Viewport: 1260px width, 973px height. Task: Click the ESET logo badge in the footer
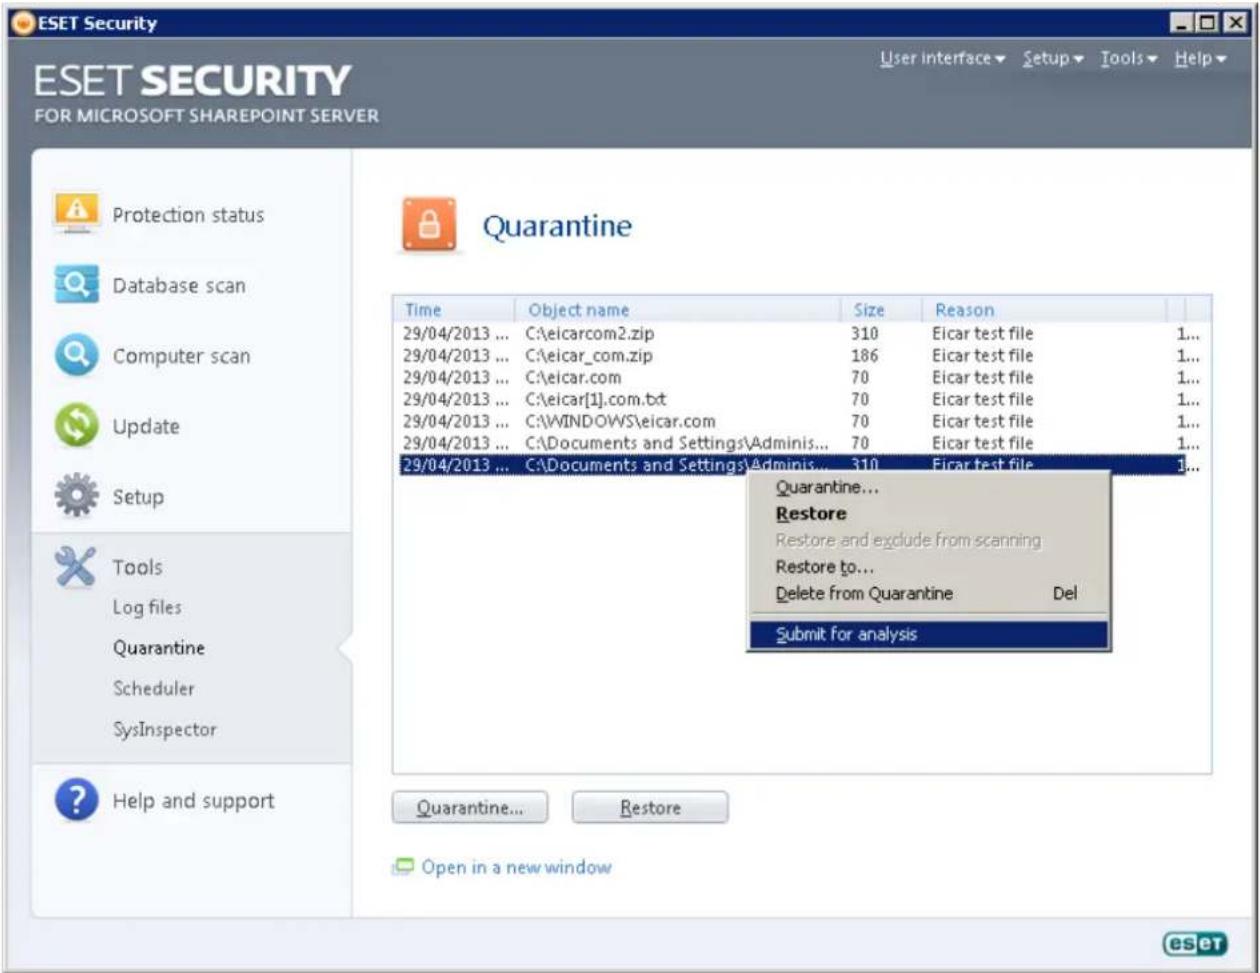1194,943
